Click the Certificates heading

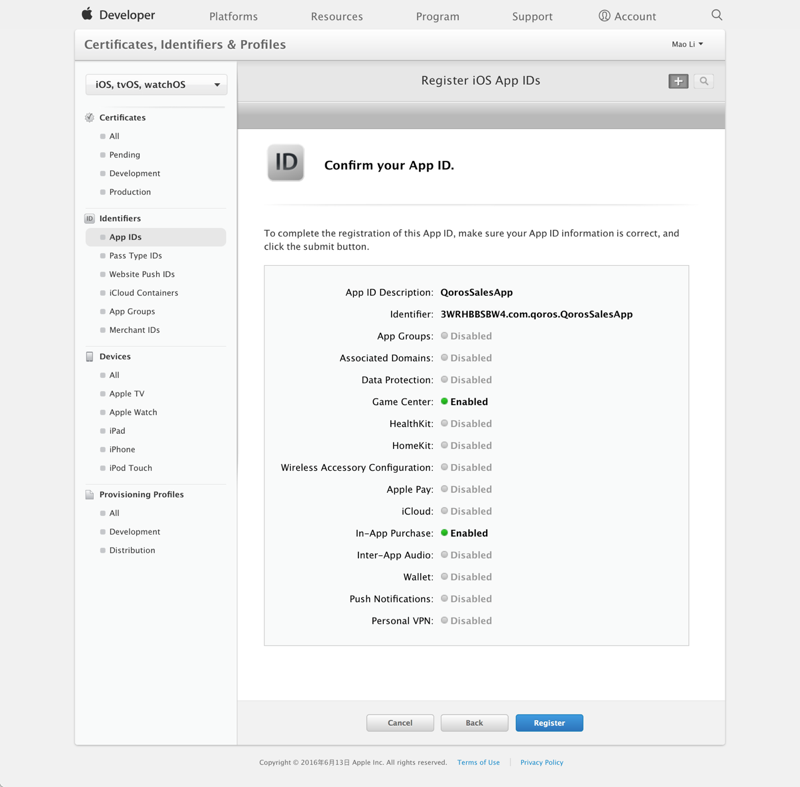coord(122,117)
